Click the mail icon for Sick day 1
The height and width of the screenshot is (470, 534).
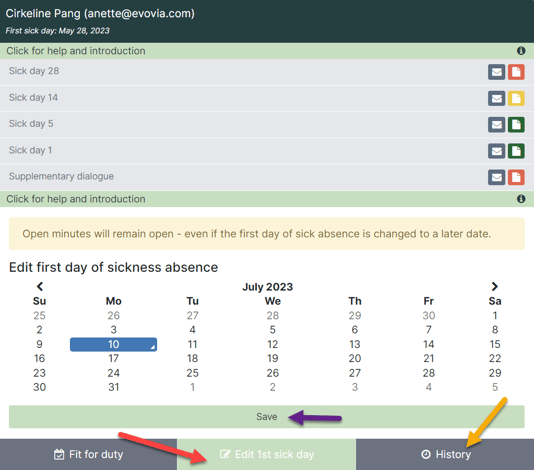(496, 151)
